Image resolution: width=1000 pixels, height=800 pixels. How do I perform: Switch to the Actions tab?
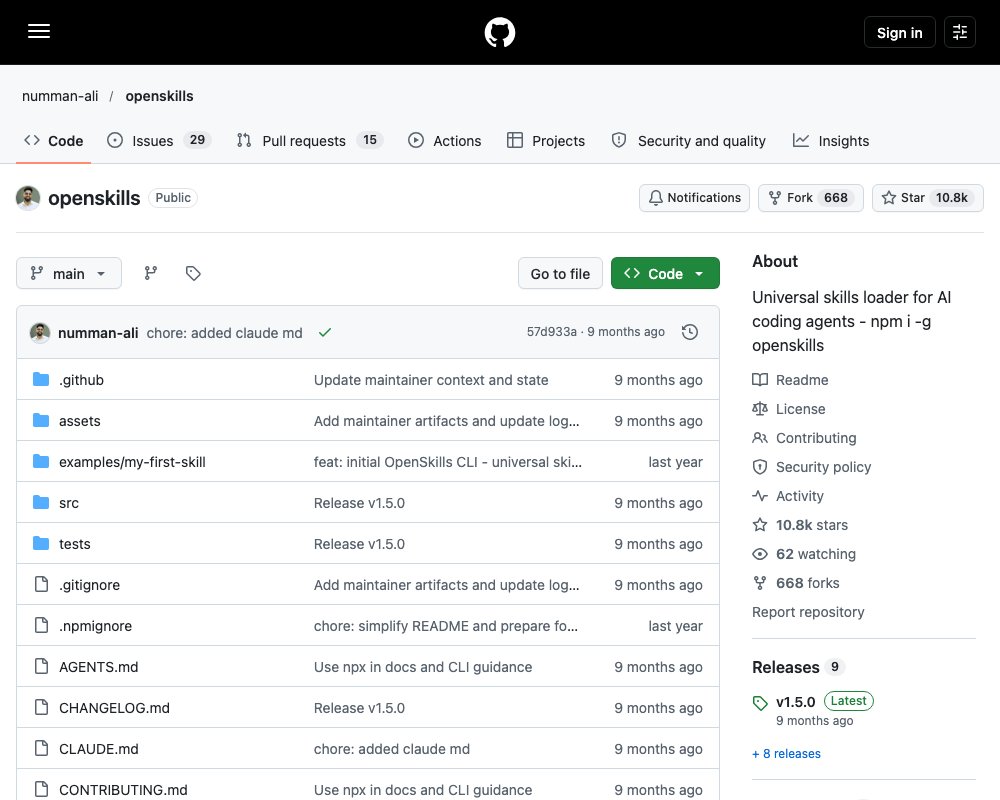(445, 141)
